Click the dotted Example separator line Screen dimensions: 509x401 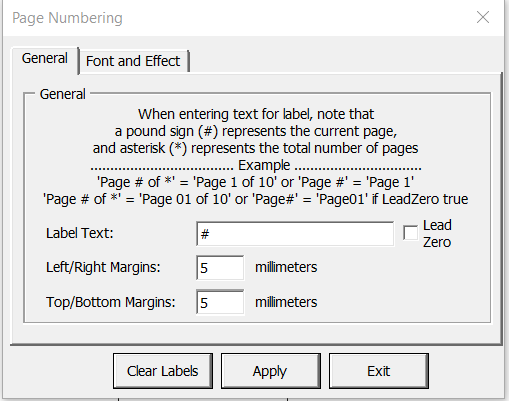(x=256, y=166)
